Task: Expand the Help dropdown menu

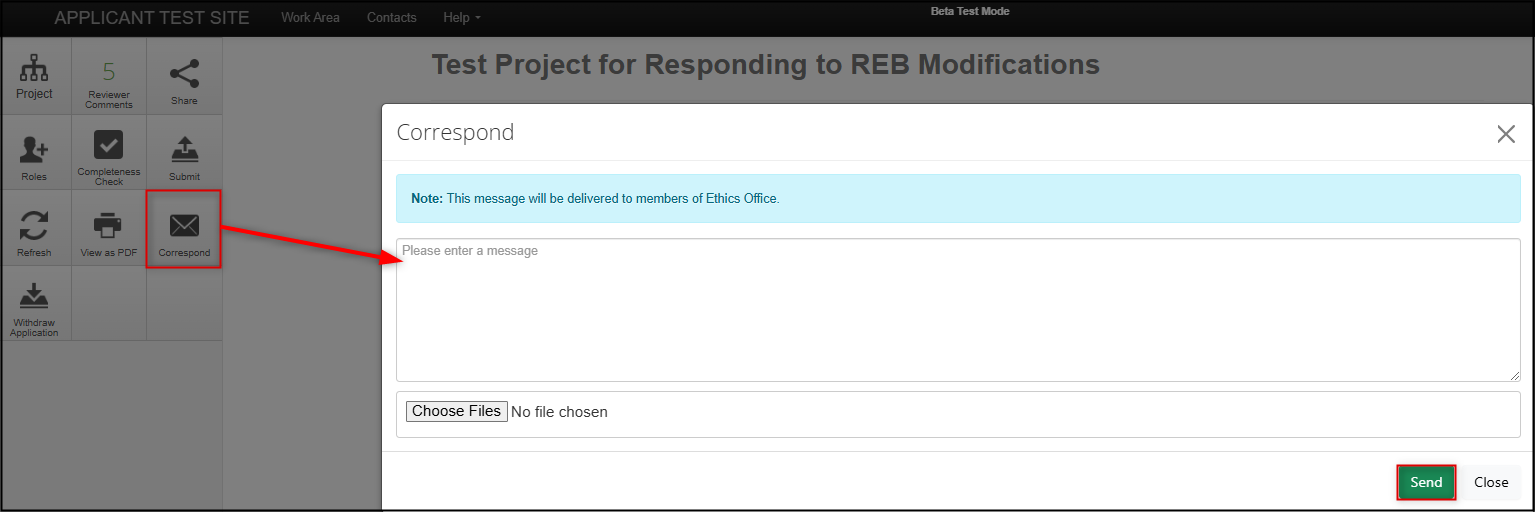Action: point(461,17)
